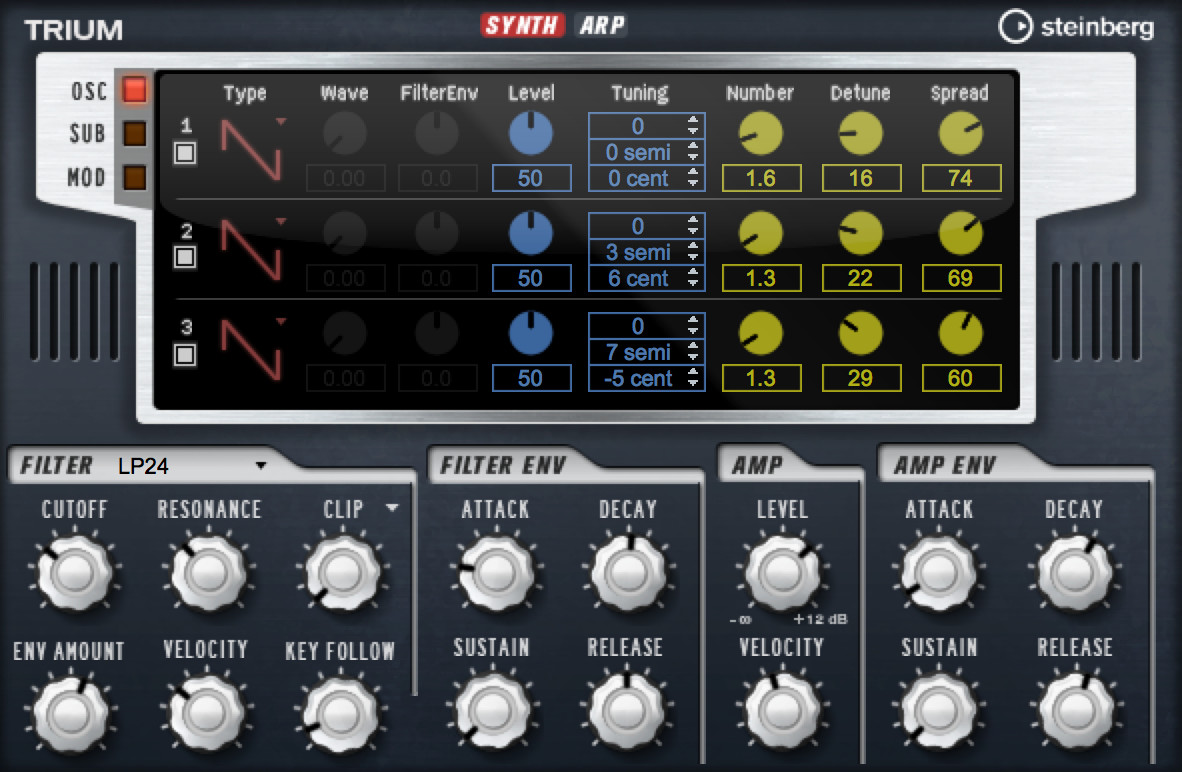Step oscillator 1 octave tuning spinner
This screenshot has width=1182, height=772.
(x=693, y=126)
